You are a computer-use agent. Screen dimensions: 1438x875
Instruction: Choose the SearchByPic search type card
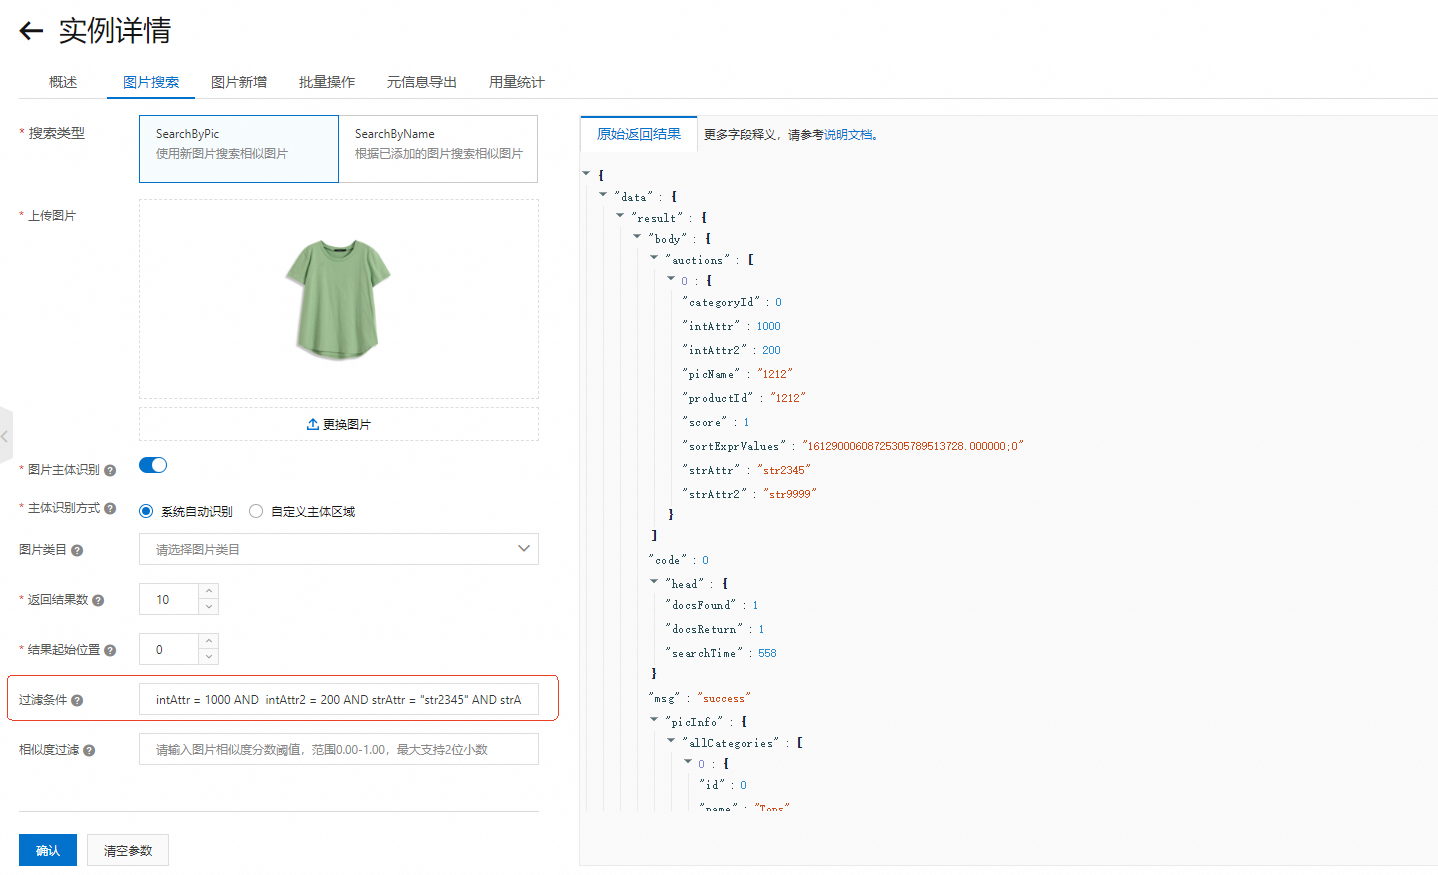point(239,149)
